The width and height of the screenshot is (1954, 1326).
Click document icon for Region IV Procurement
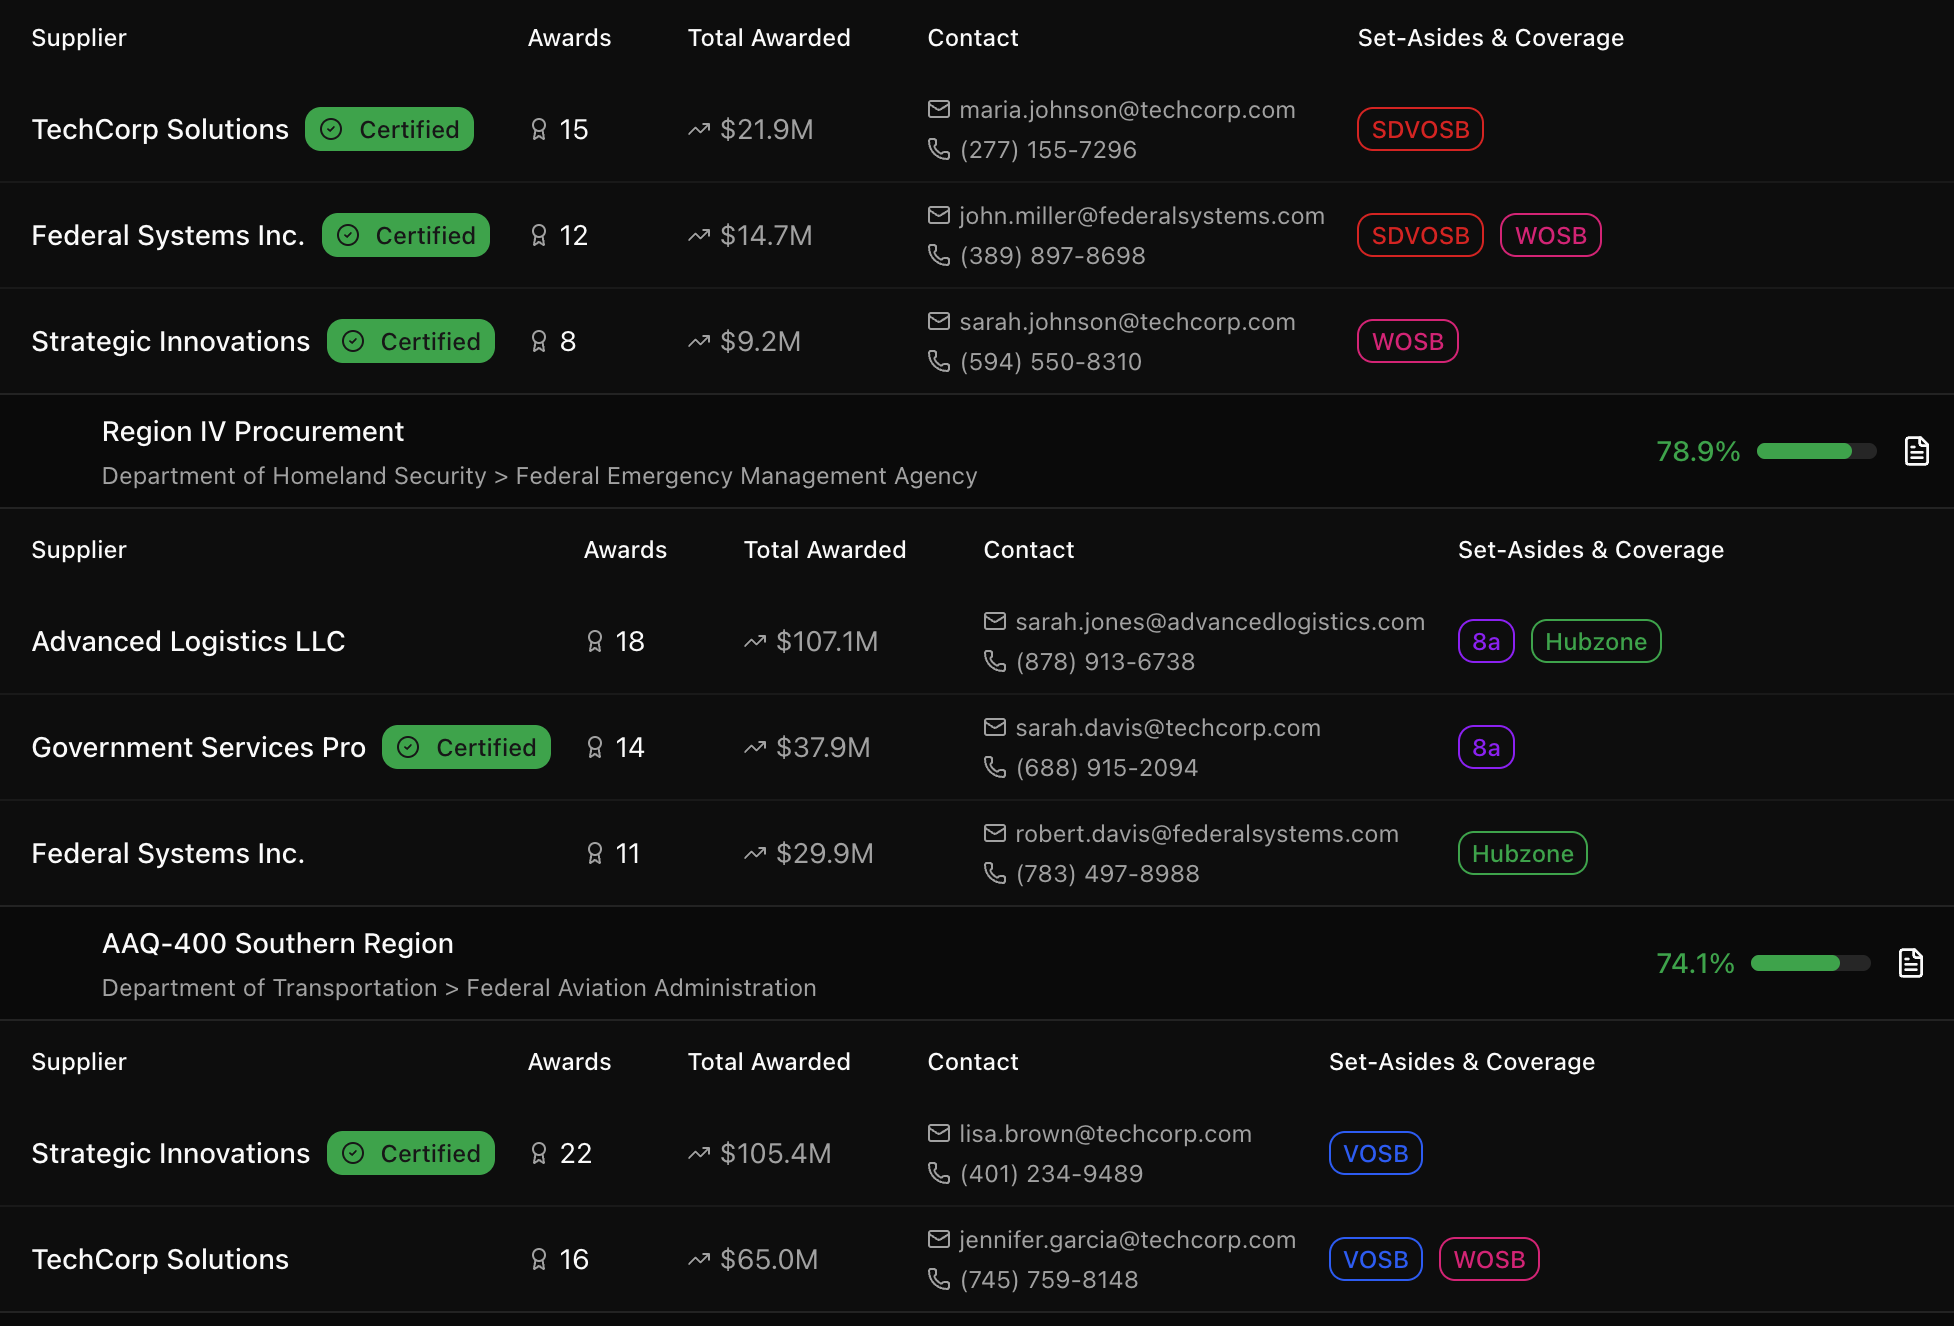(x=1916, y=451)
